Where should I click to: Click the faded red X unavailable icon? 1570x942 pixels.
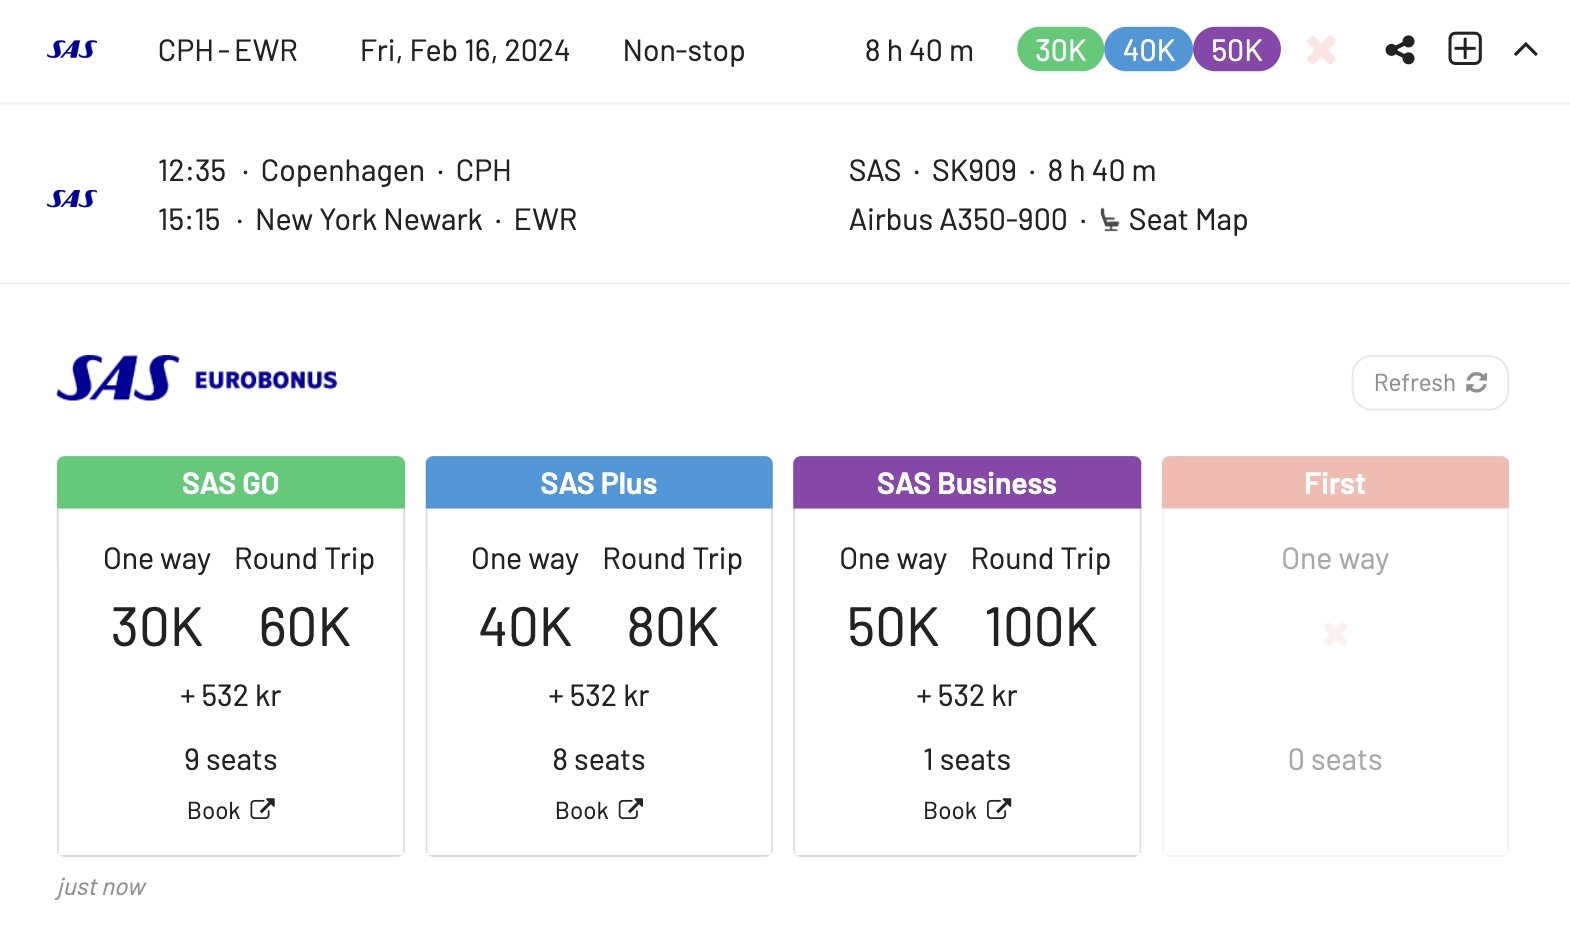tap(1321, 50)
